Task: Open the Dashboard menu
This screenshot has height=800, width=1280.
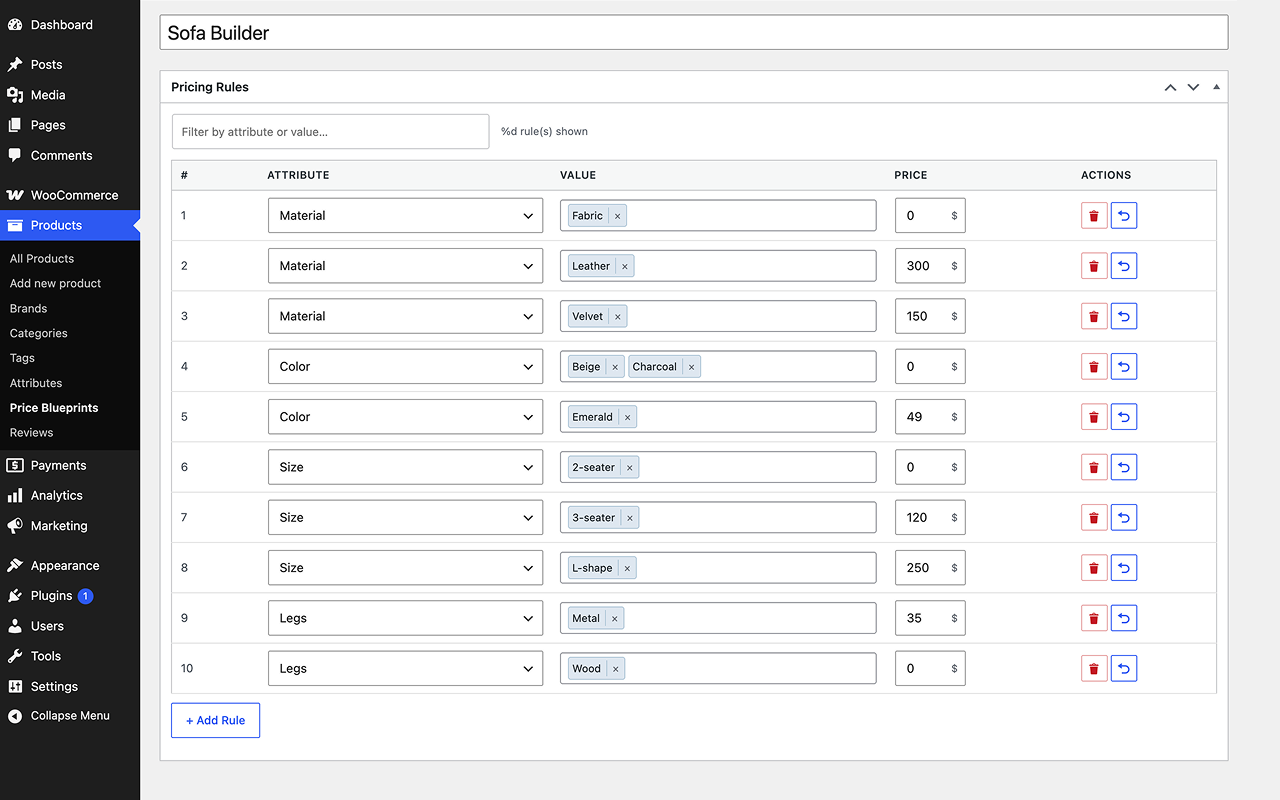Action: (70, 25)
